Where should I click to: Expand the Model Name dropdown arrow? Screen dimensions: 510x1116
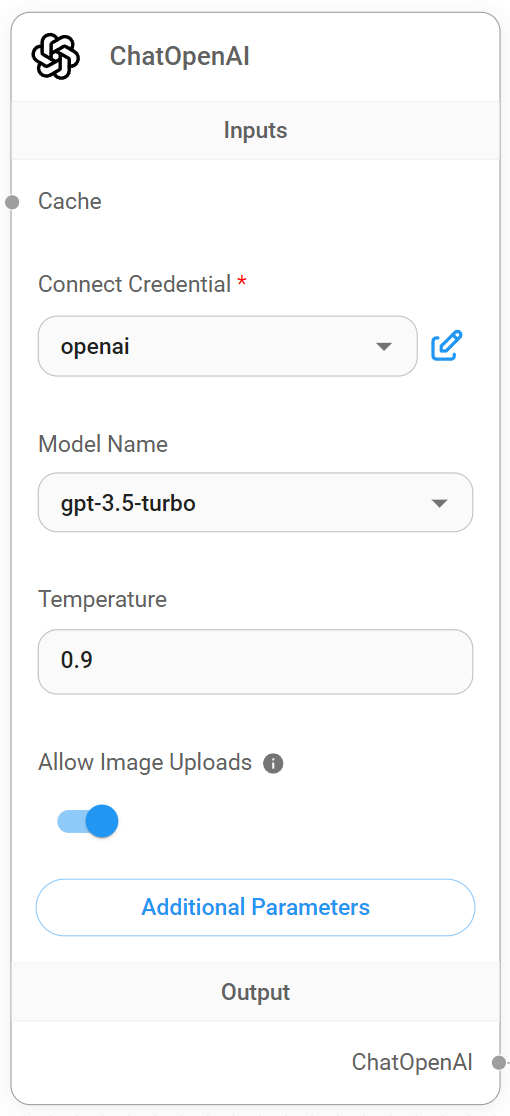coord(439,504)
